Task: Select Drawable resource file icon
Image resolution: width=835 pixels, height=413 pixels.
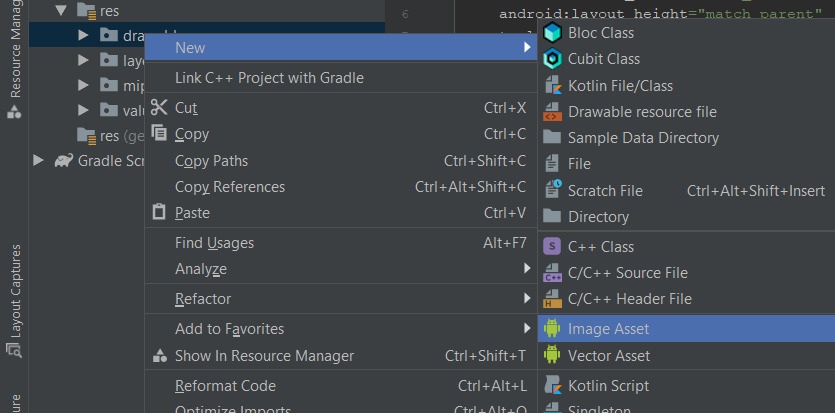Action: pyautogui.click(x=552, y=112)
